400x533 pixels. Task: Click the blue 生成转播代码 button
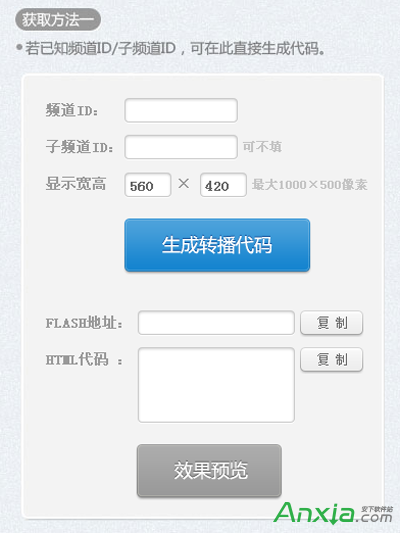[217, 245]
